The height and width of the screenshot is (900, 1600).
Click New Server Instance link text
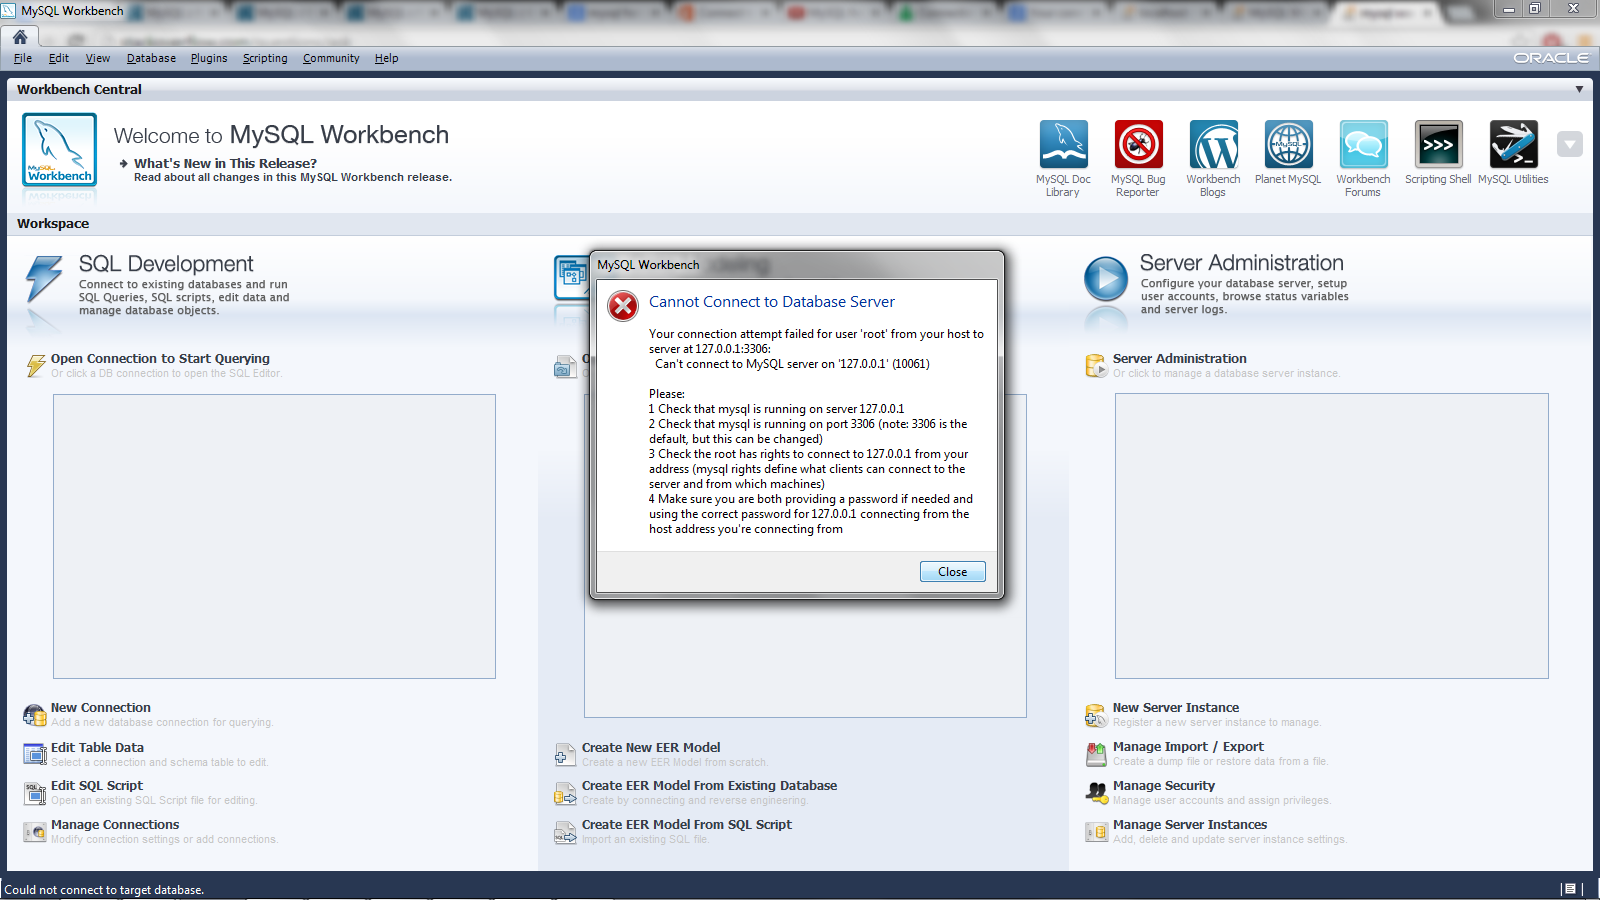coord(1176,707)
